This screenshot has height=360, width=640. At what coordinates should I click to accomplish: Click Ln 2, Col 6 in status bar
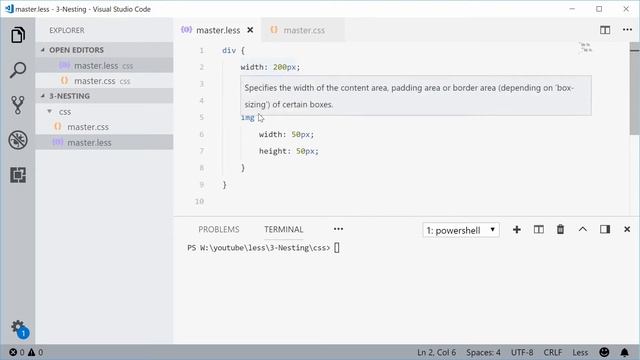(436, 352)
